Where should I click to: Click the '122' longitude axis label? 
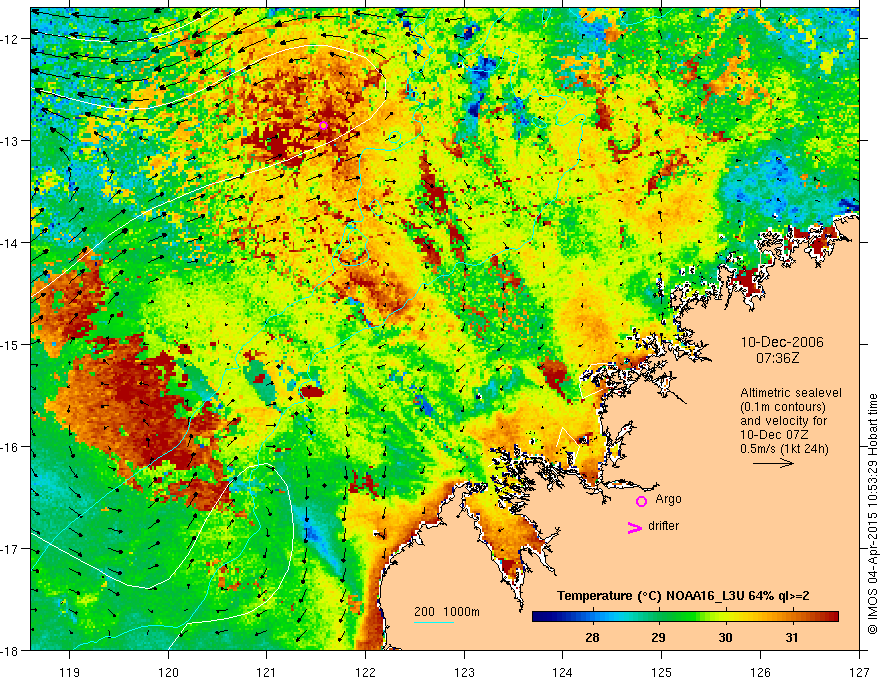(365, 672)
